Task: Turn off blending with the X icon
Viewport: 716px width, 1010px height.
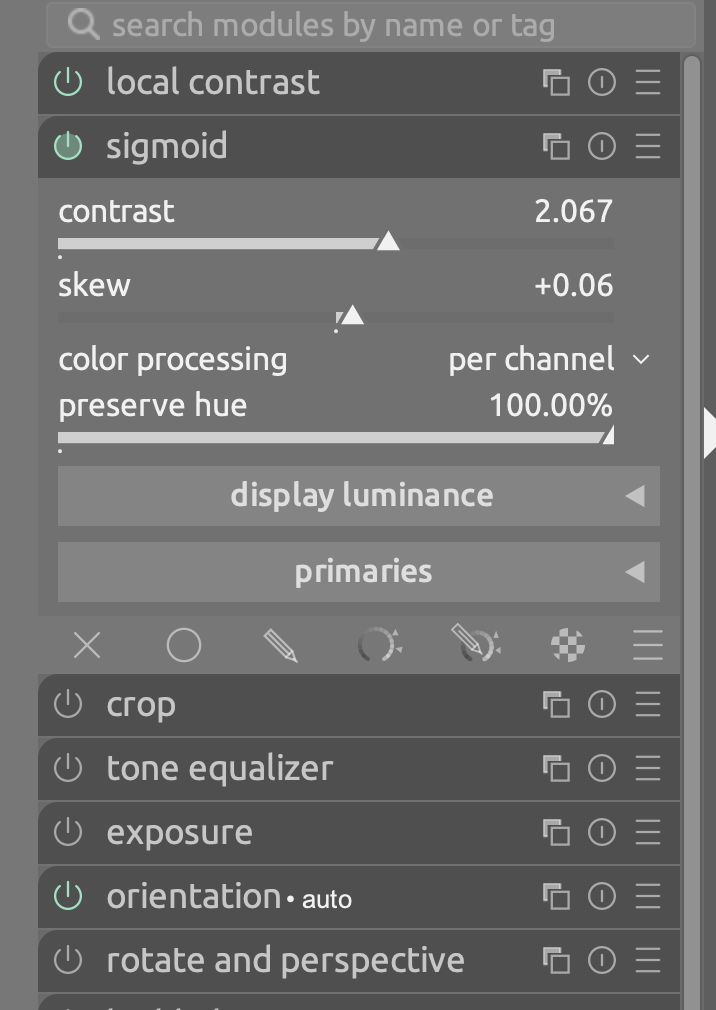Action: (x=87, y=646)
